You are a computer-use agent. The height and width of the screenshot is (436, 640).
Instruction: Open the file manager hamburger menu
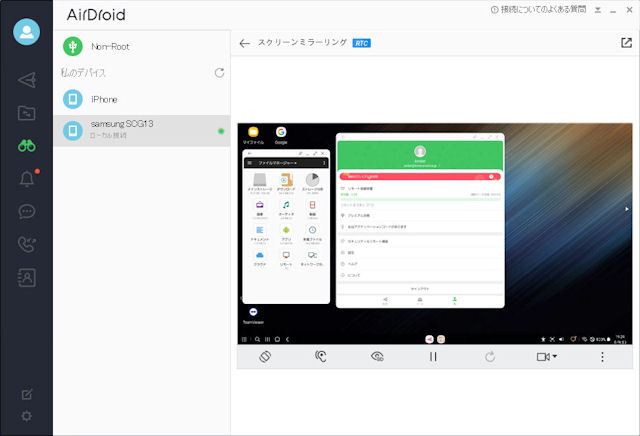[250, 163]
